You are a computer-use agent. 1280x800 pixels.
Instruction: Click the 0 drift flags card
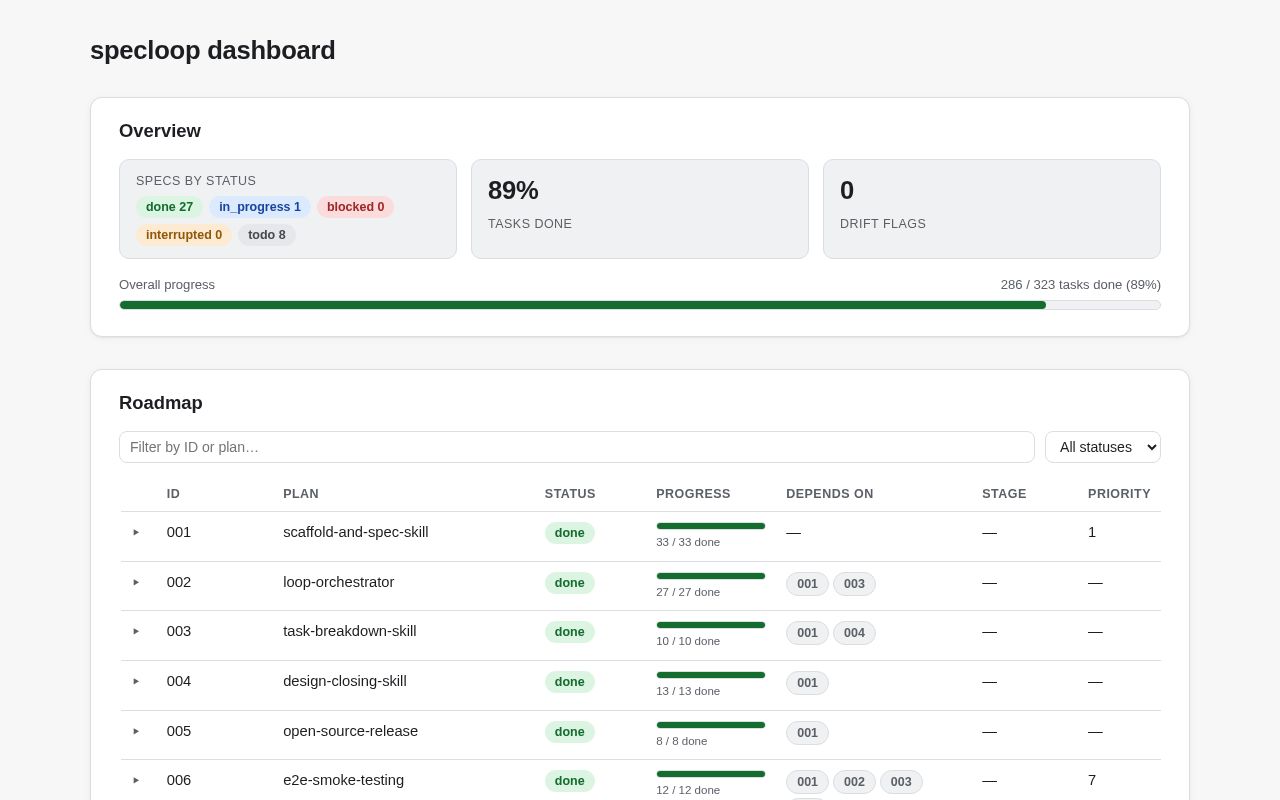tap(992, 209)
